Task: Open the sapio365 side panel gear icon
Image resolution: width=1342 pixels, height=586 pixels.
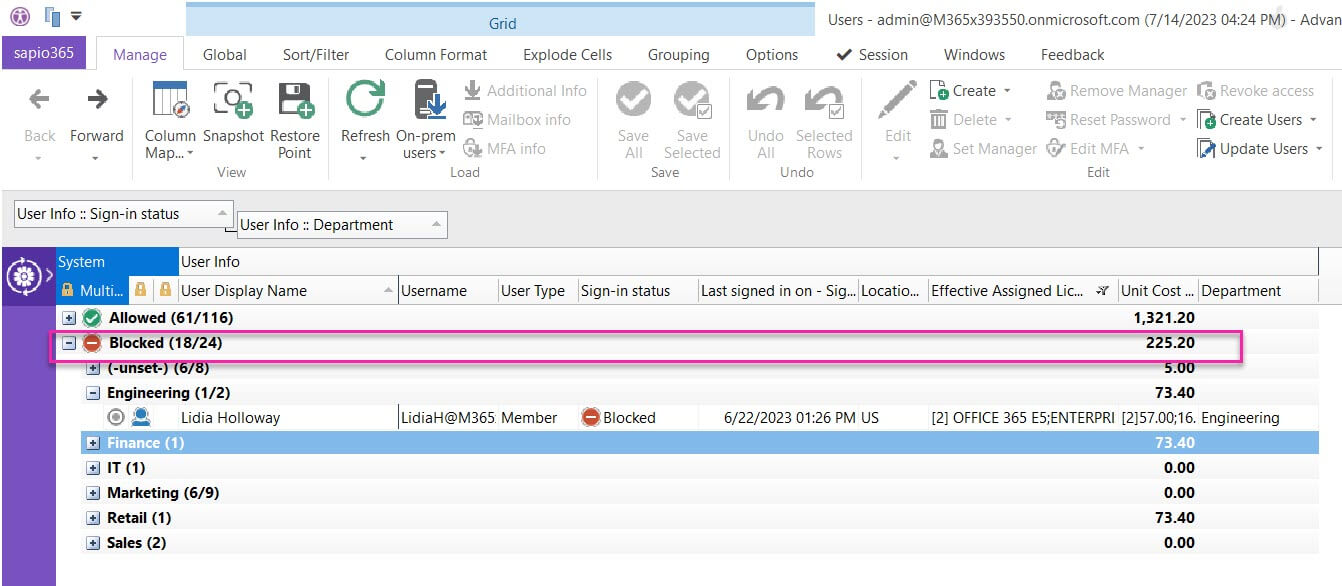Action: [23, 275]
